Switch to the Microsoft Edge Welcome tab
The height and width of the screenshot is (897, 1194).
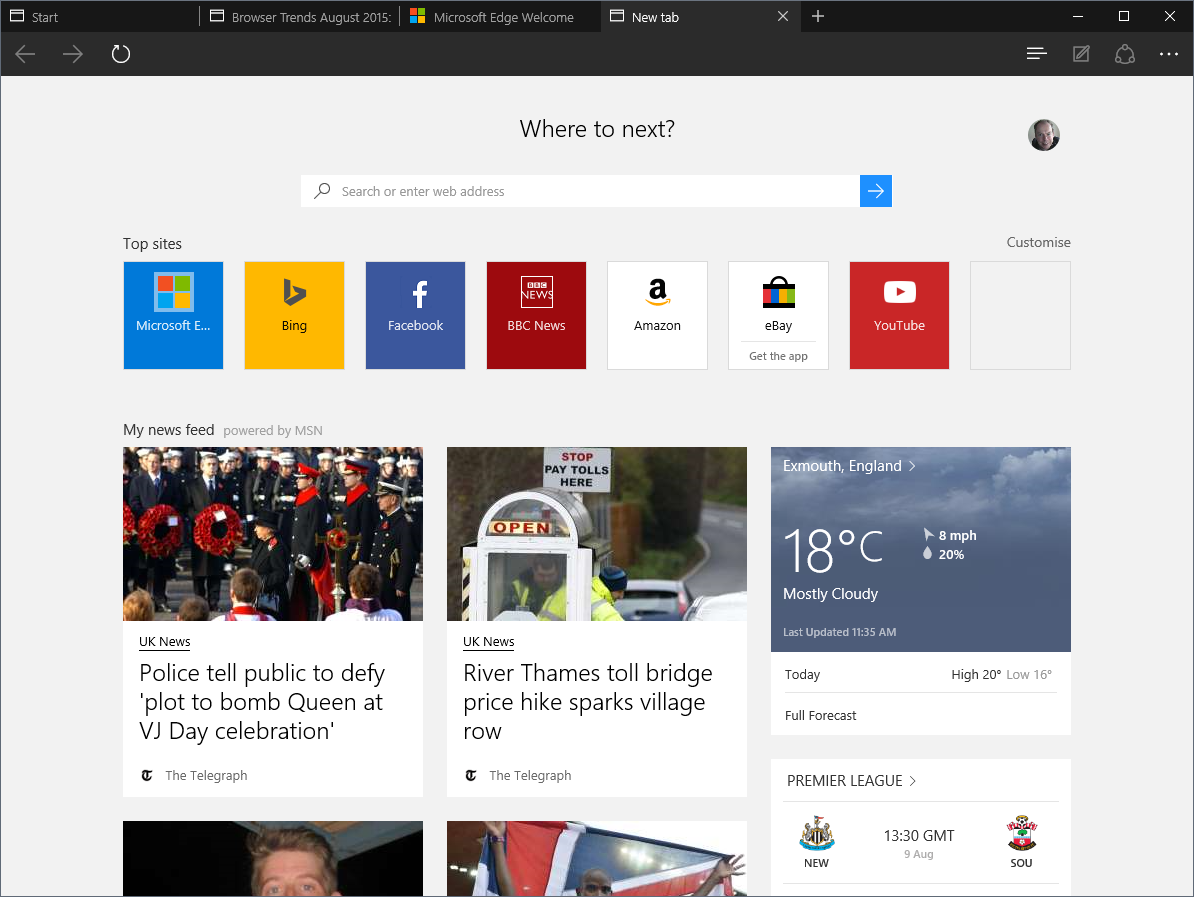pos(497,16)
